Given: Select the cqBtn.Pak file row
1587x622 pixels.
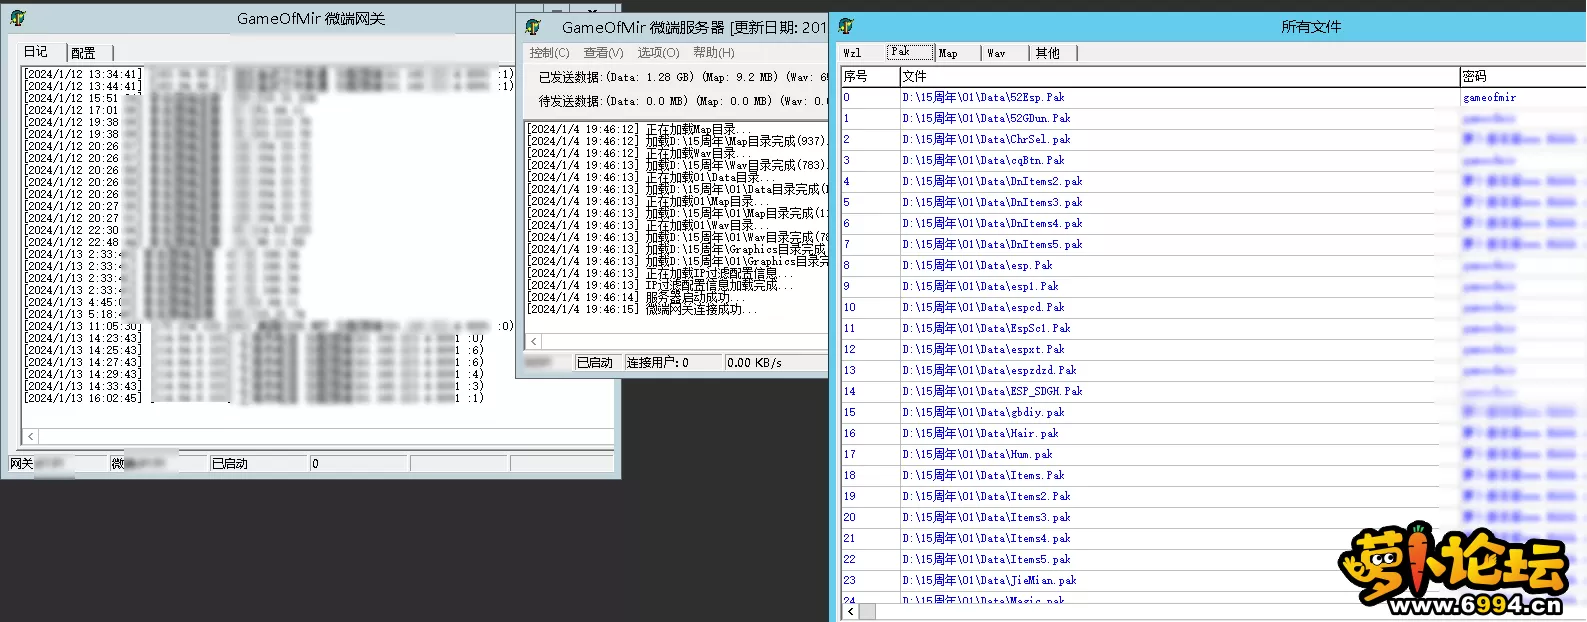Looking at the screenshot, I should tap(1213, 160).
